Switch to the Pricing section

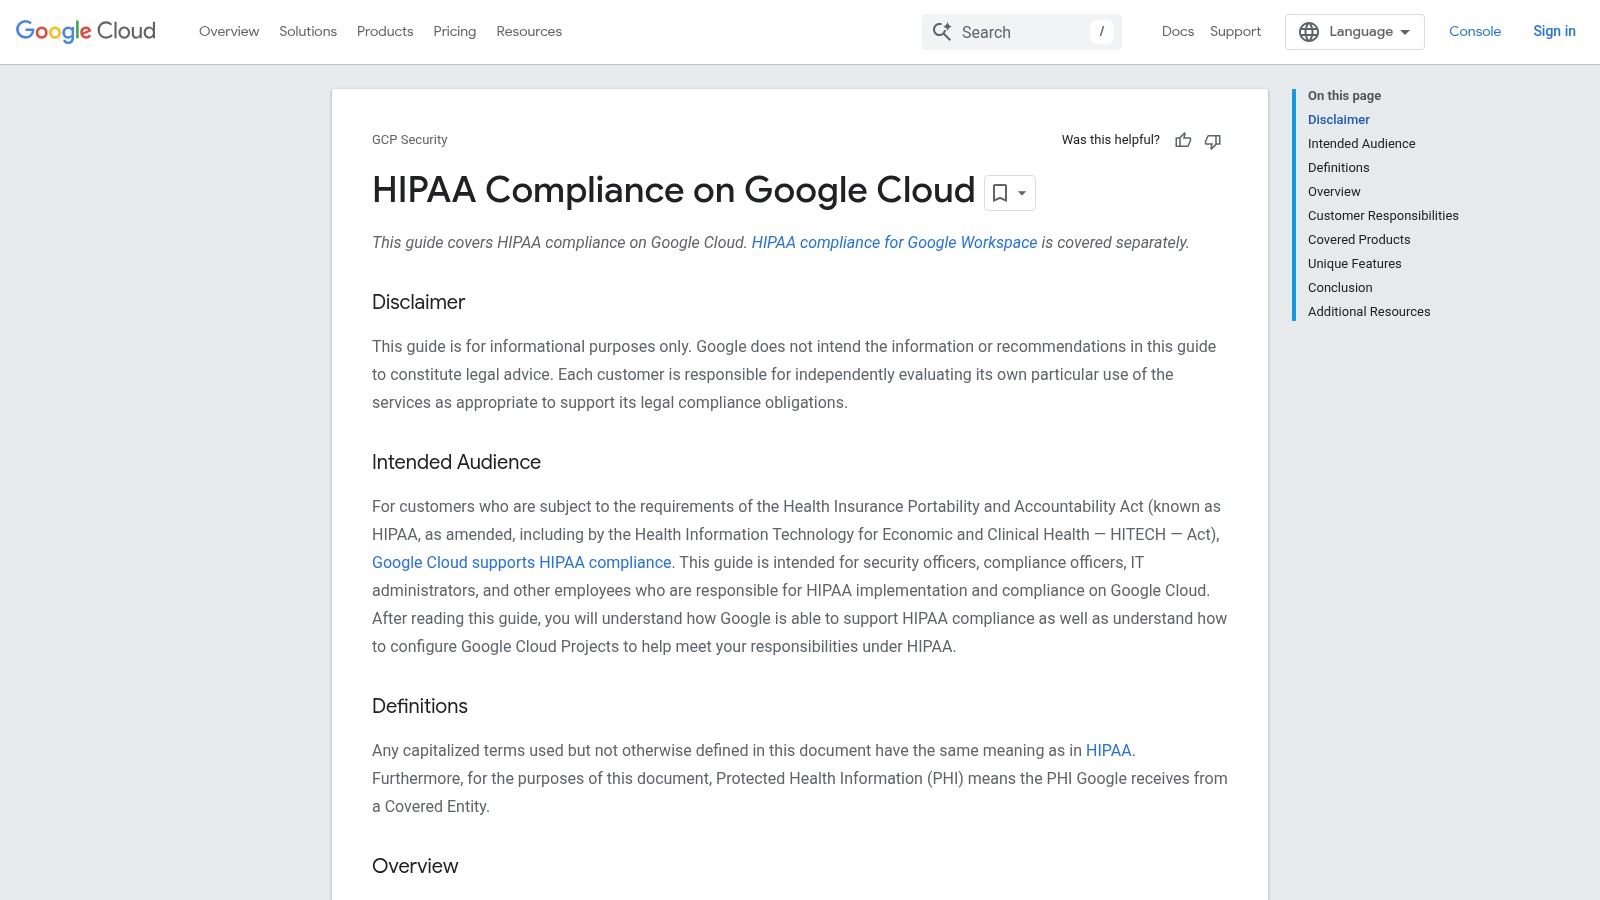[x=454, y=31]
